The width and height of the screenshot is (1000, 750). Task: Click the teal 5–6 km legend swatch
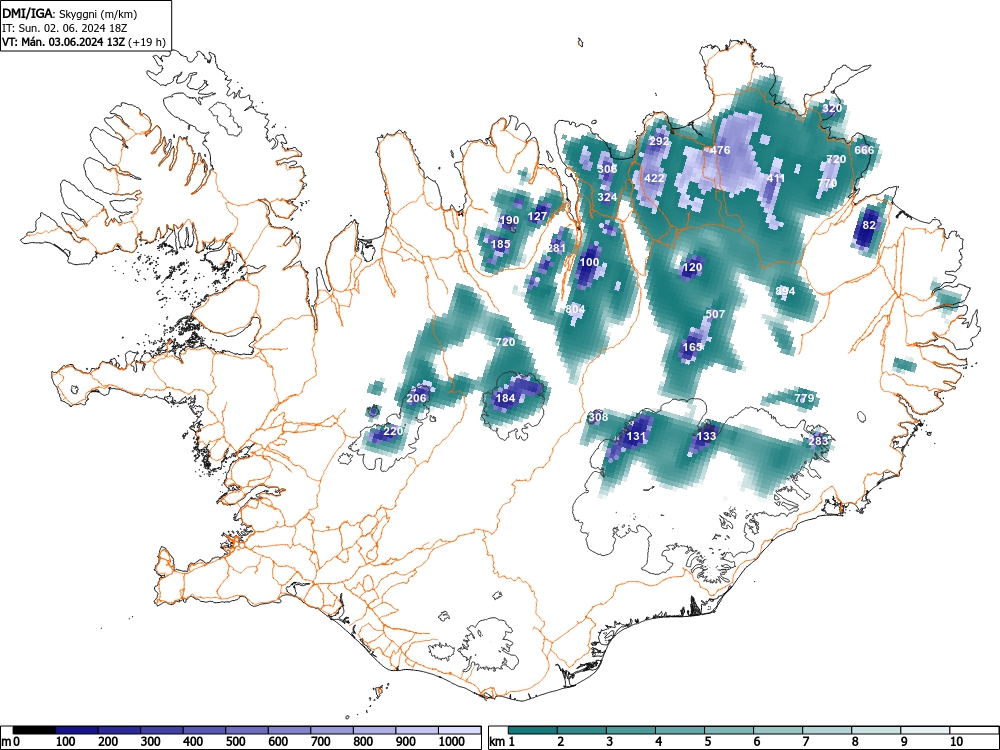click(x=729, y=730)
